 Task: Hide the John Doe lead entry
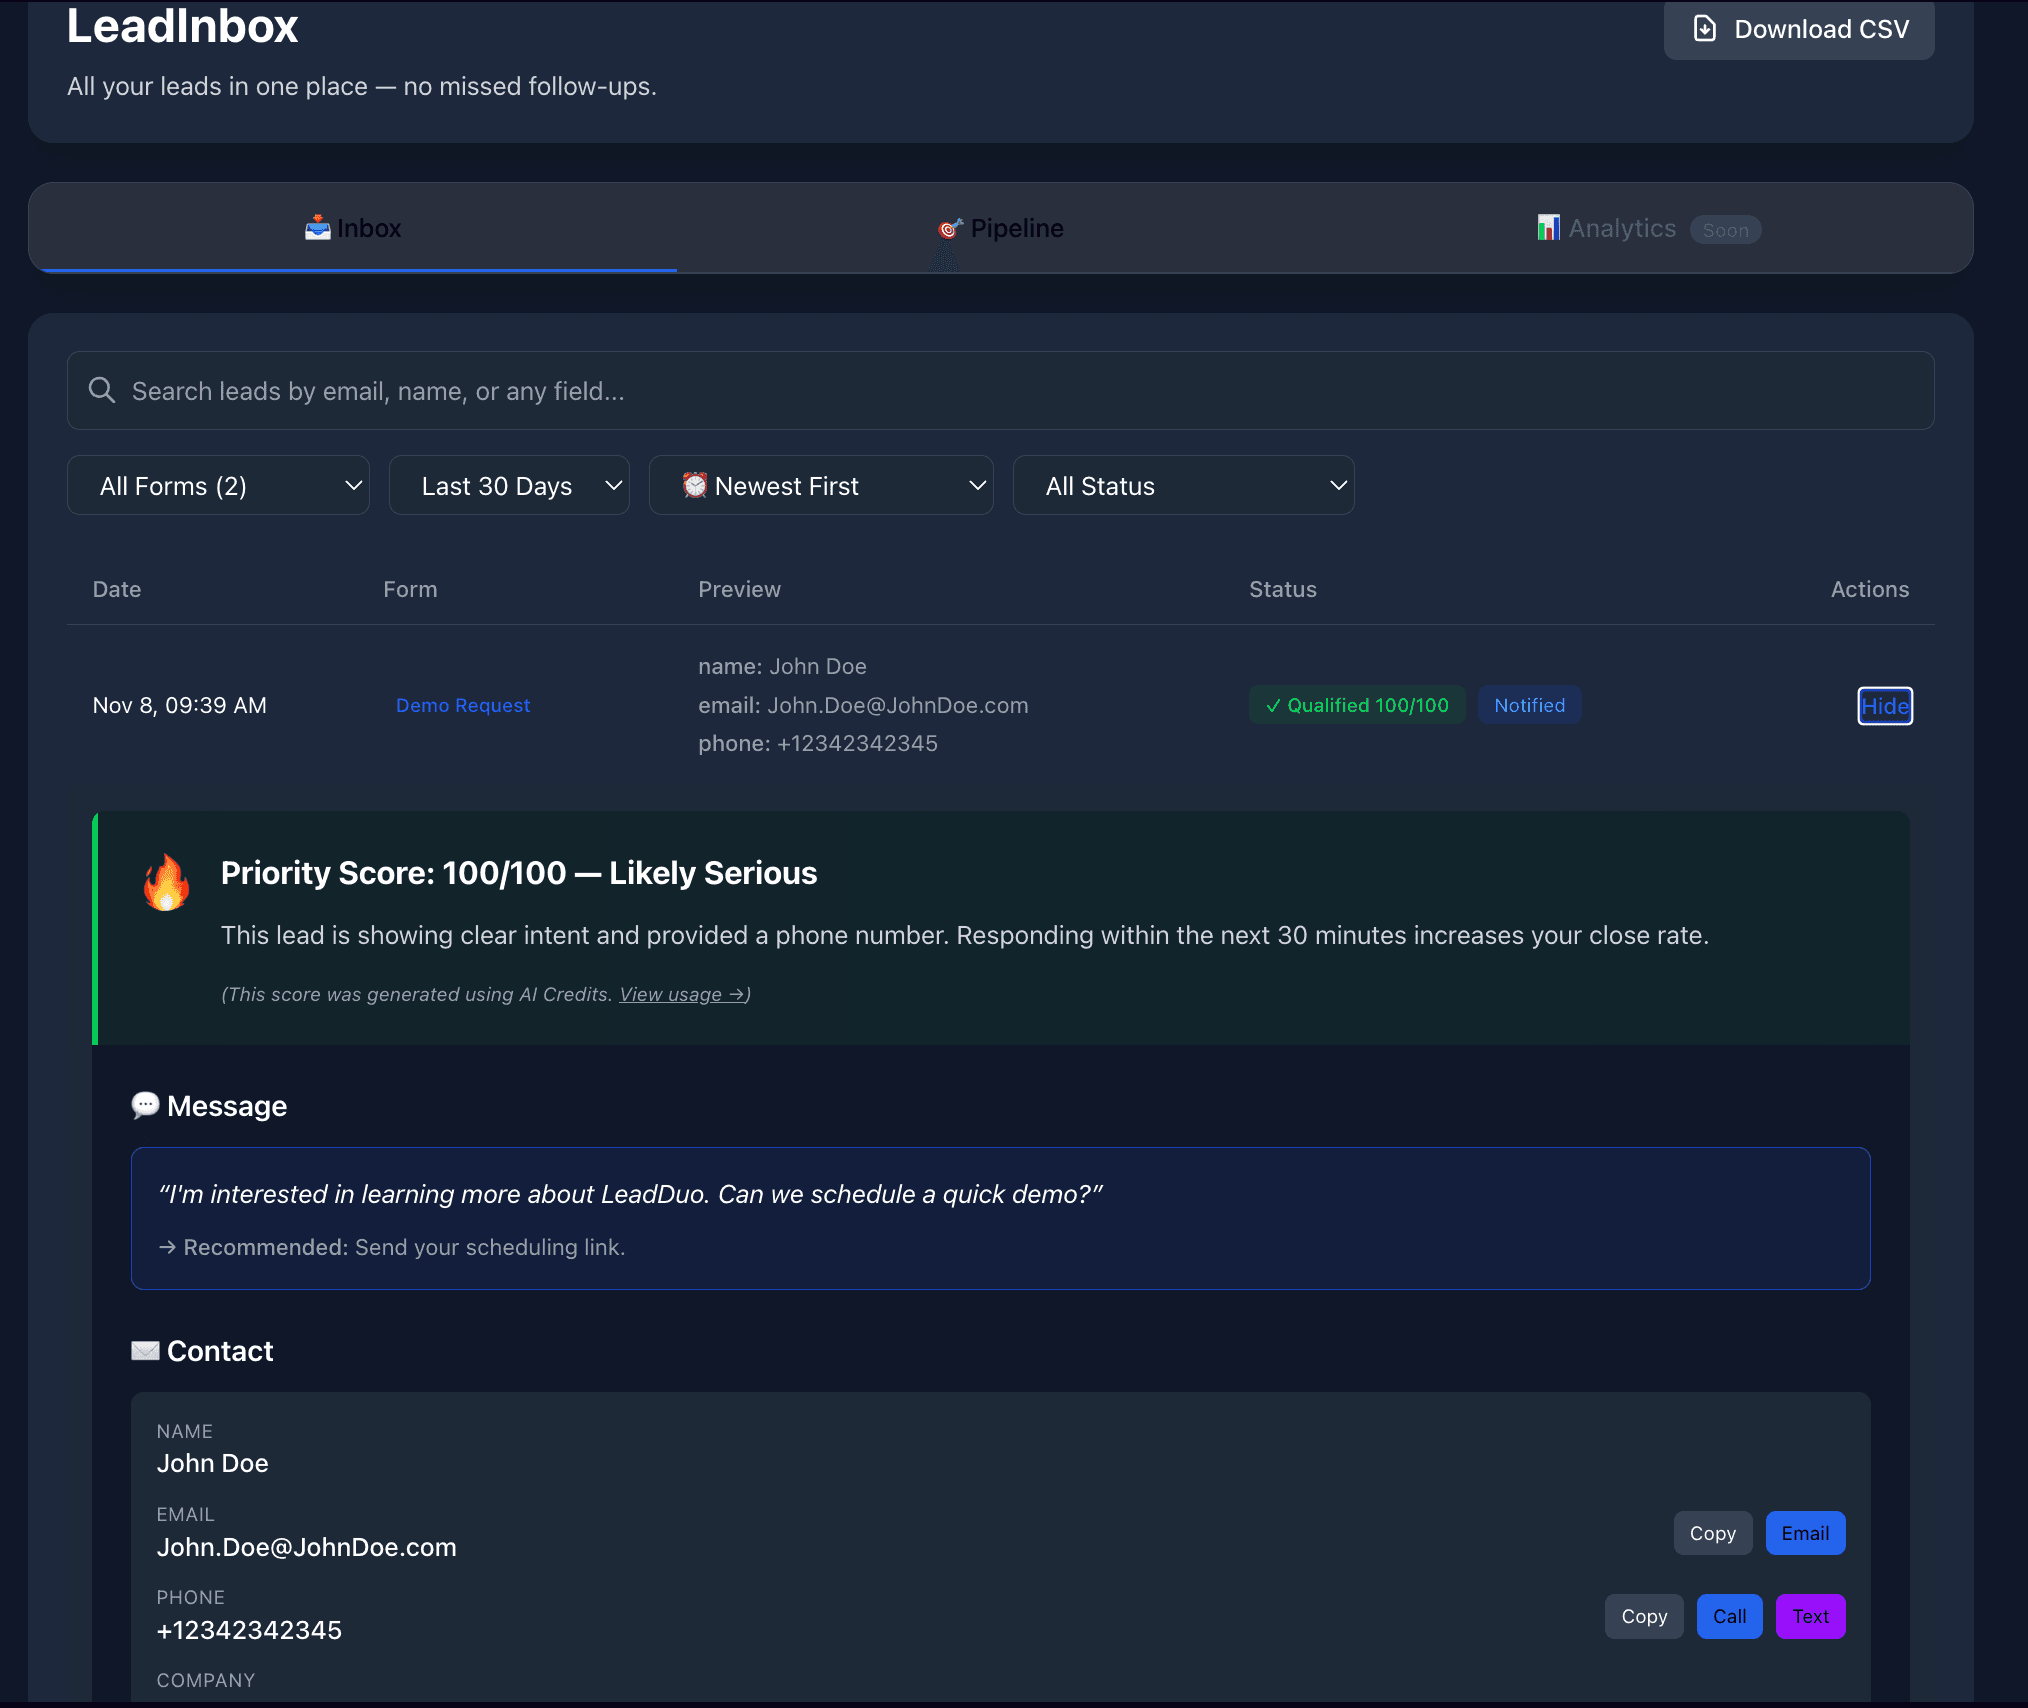(x=1884, y=706)
